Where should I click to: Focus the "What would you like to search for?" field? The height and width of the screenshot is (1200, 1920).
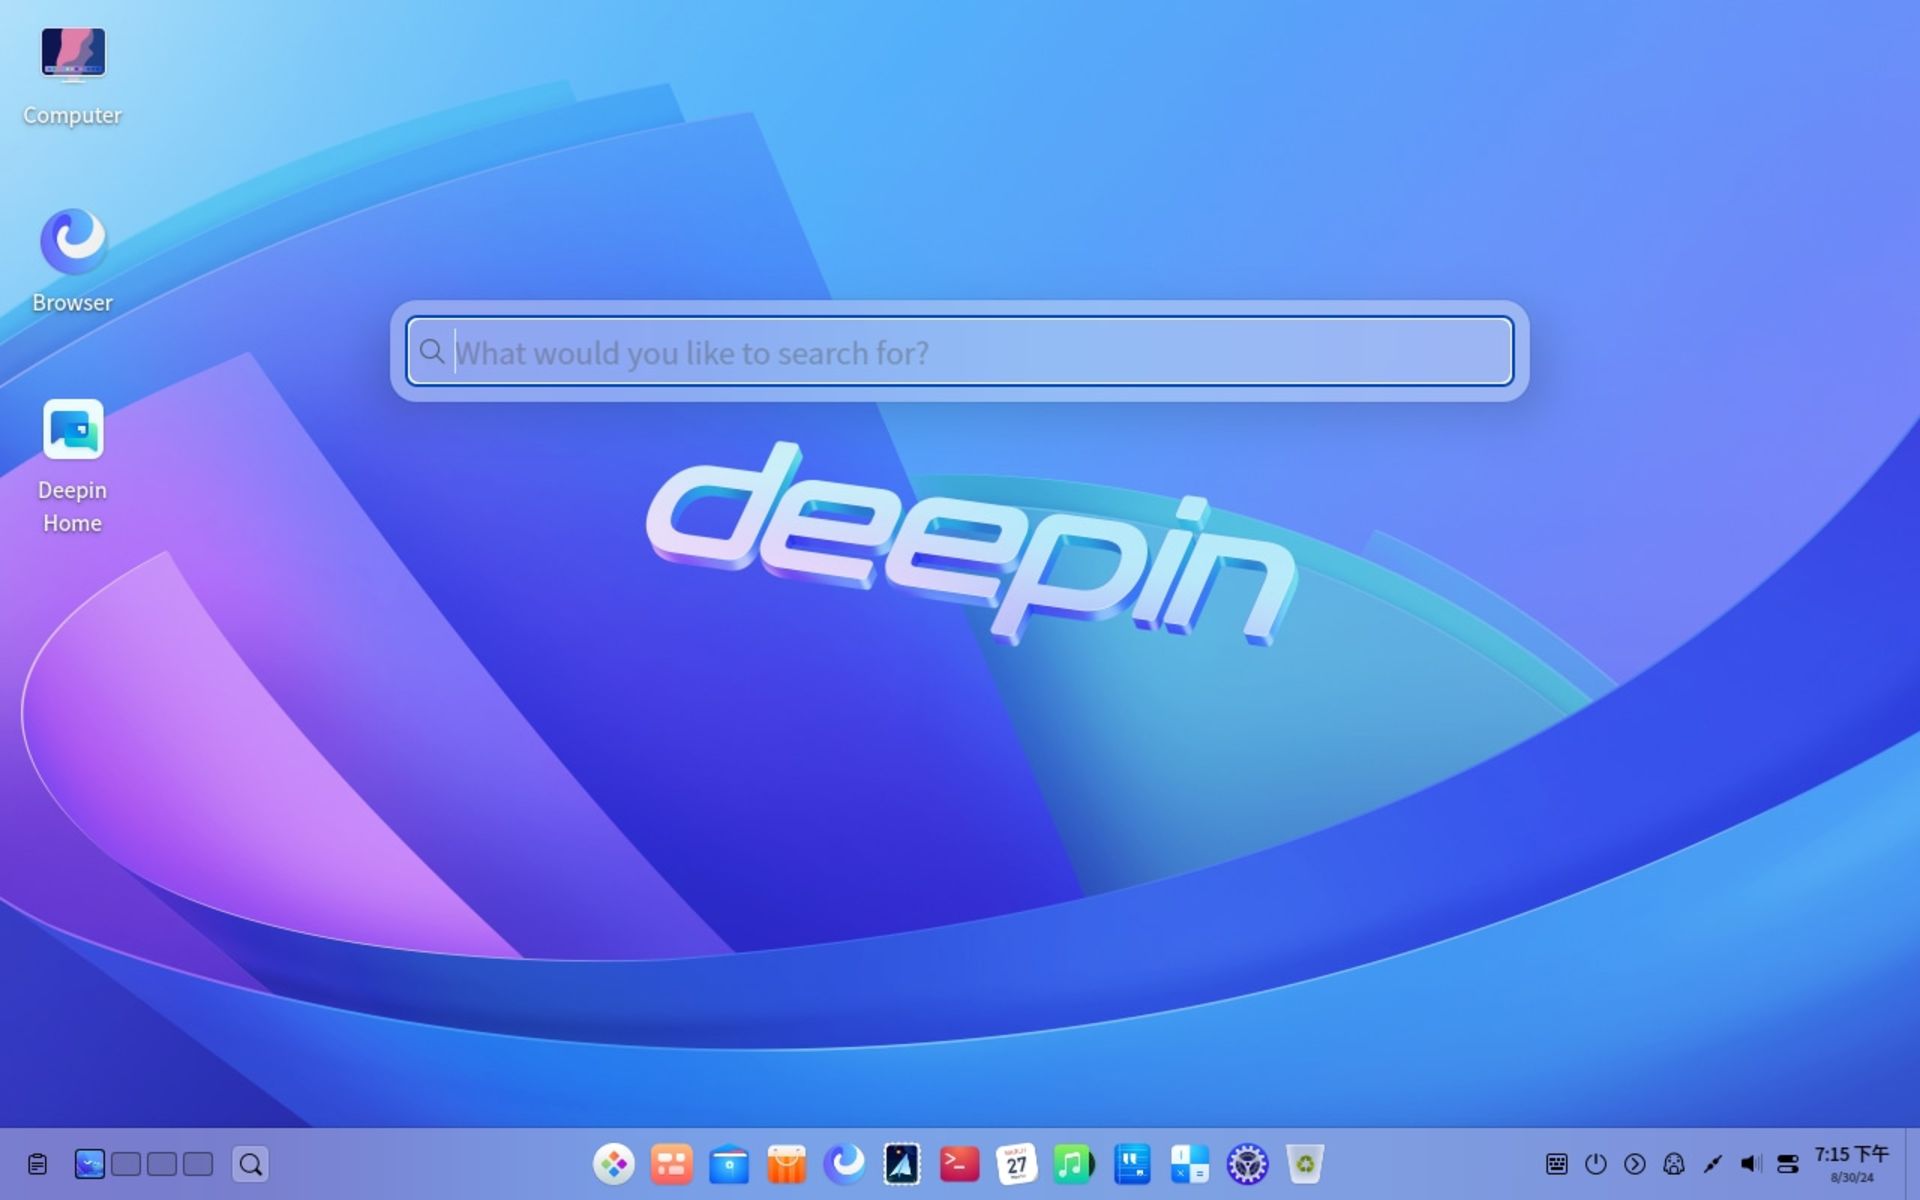pyautogui.click(x=960, y=351)
